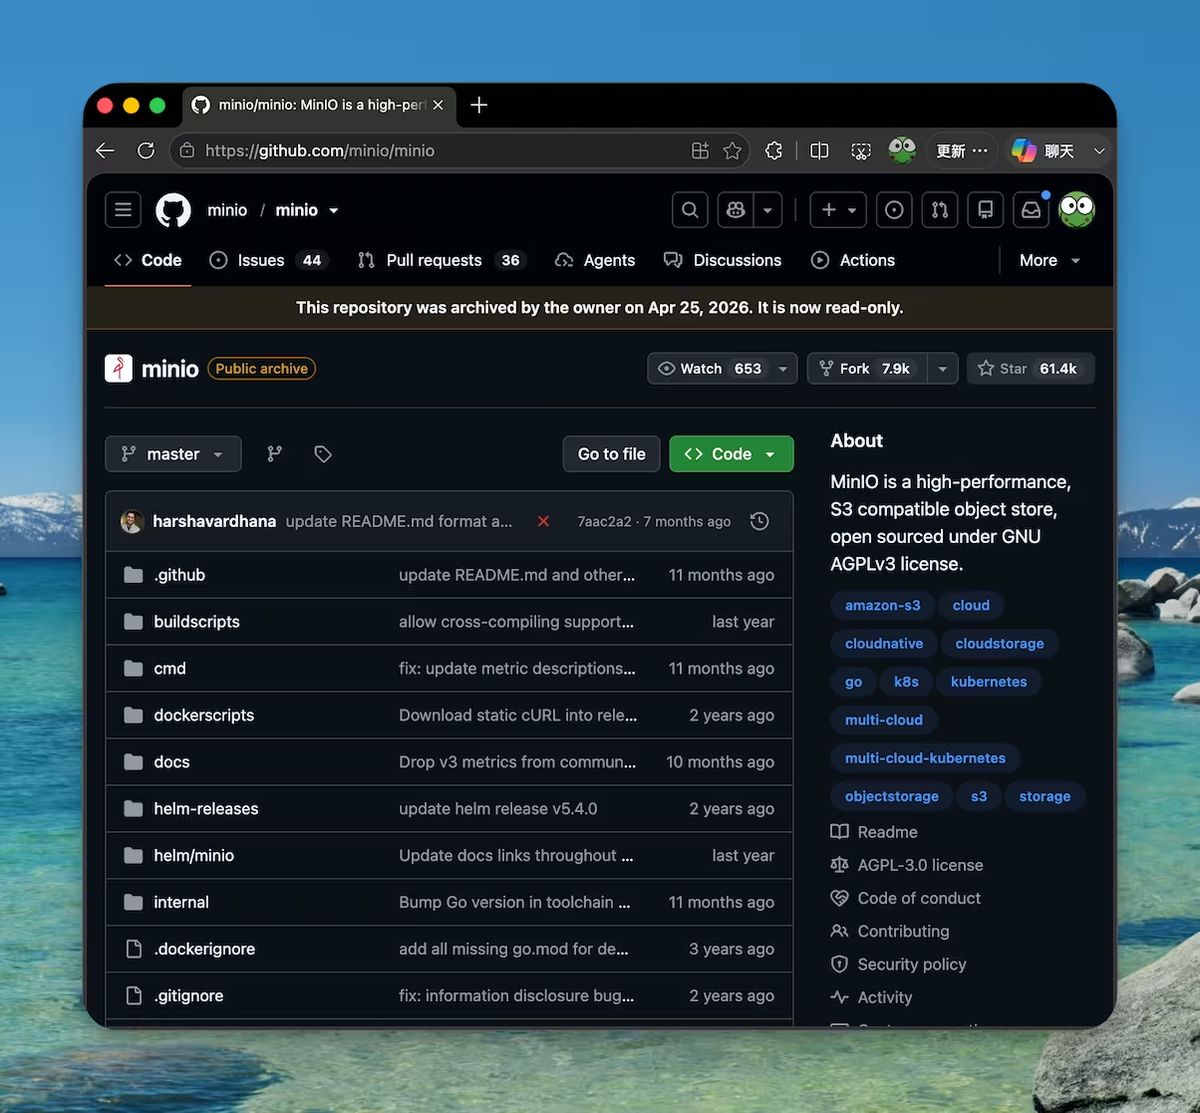The image size is (1200, 1113).
Task: Open the internal folder
Action: [181, 902]
